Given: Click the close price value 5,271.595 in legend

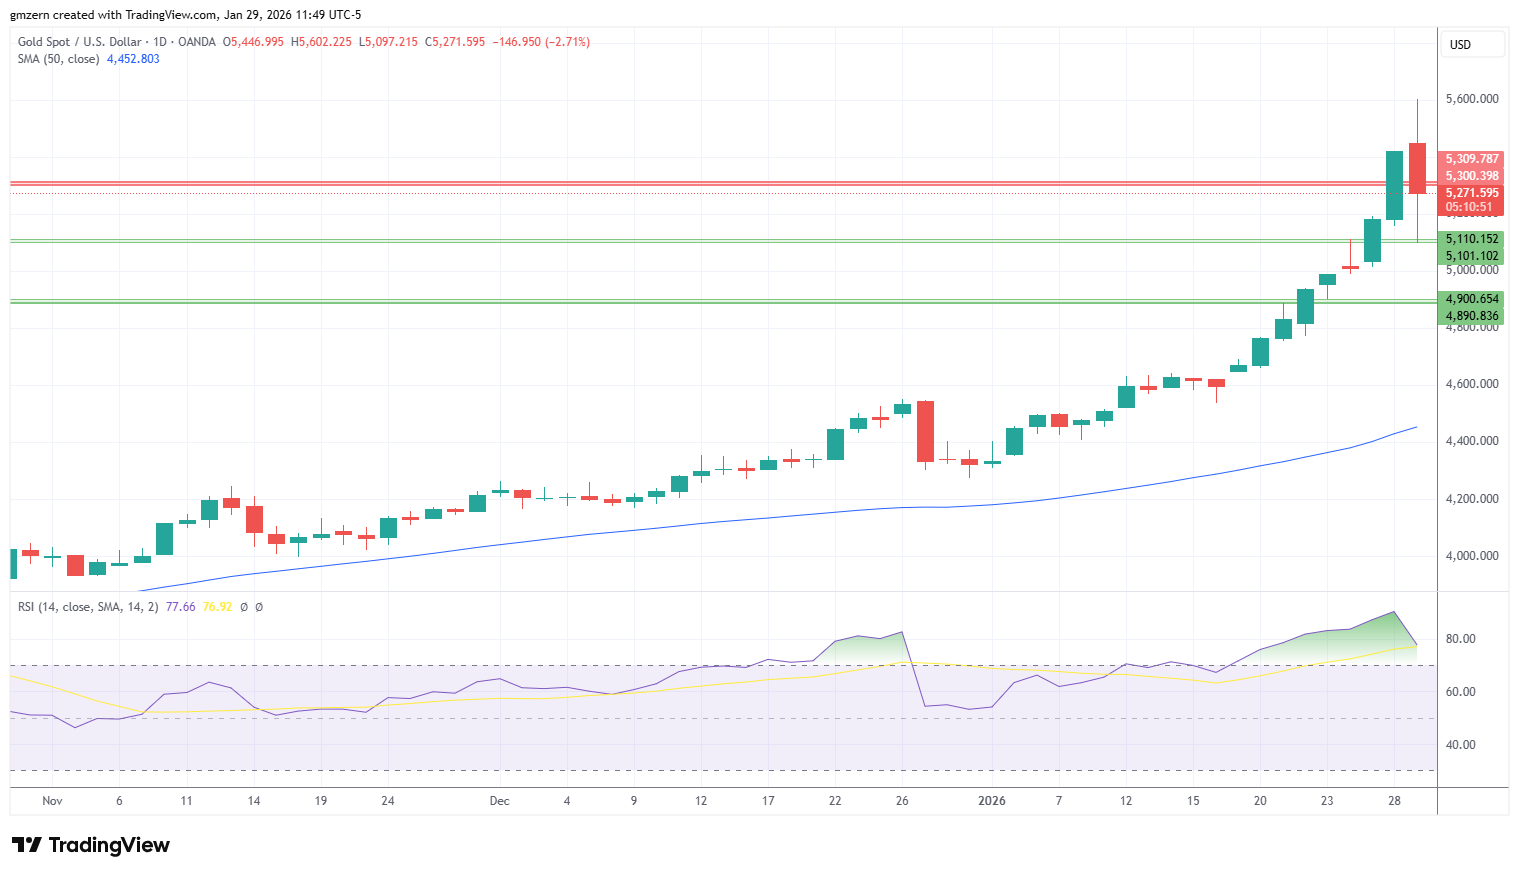Looking at the screenshot, I should tap(458, 42).
